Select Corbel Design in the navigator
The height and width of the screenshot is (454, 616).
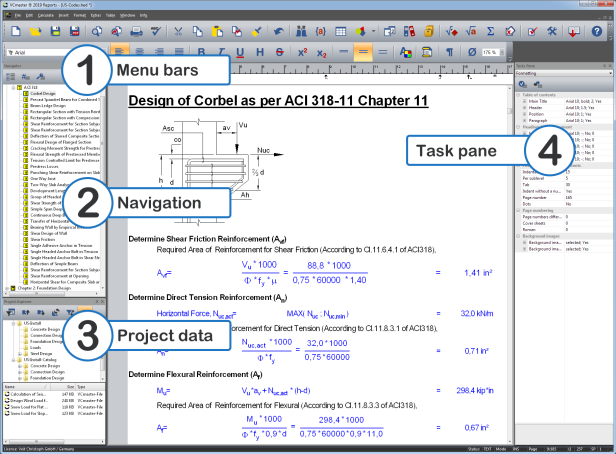tap(42, 93)
